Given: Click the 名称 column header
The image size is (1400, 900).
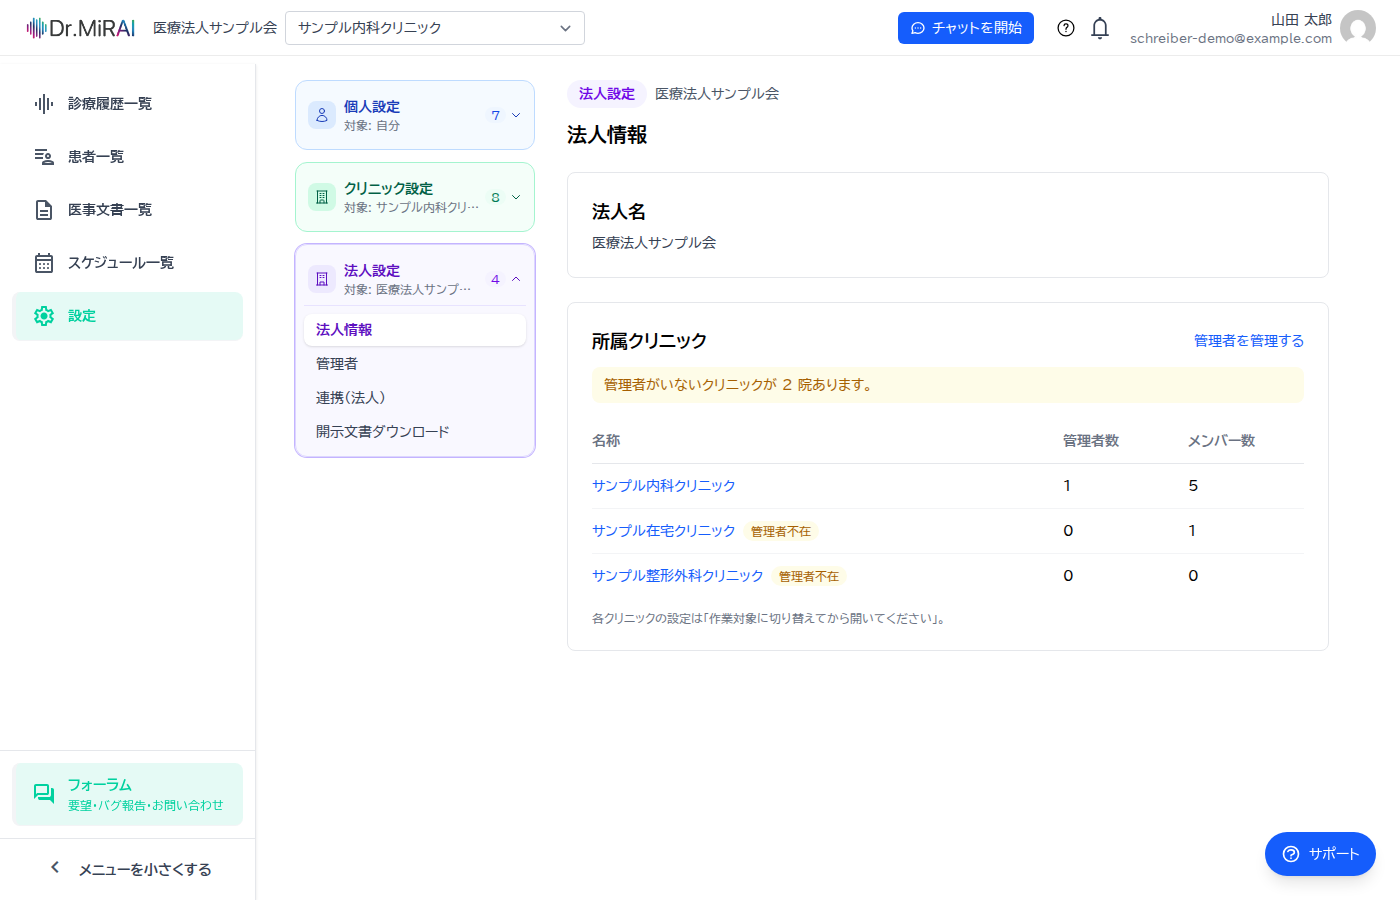Looking at the screenshot, I should (606, 441).
